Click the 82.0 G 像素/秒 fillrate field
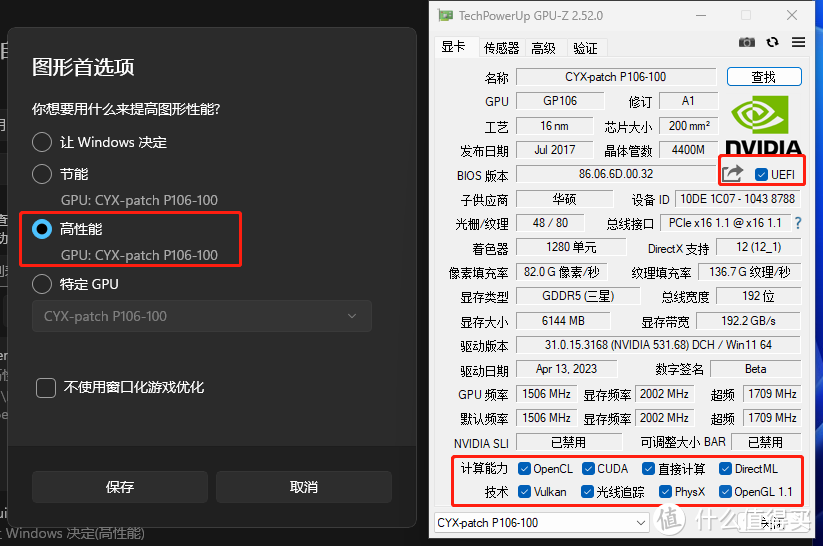The width and height of the screenshot is (823, 546). pyautogui.click(x=562, y=272)
